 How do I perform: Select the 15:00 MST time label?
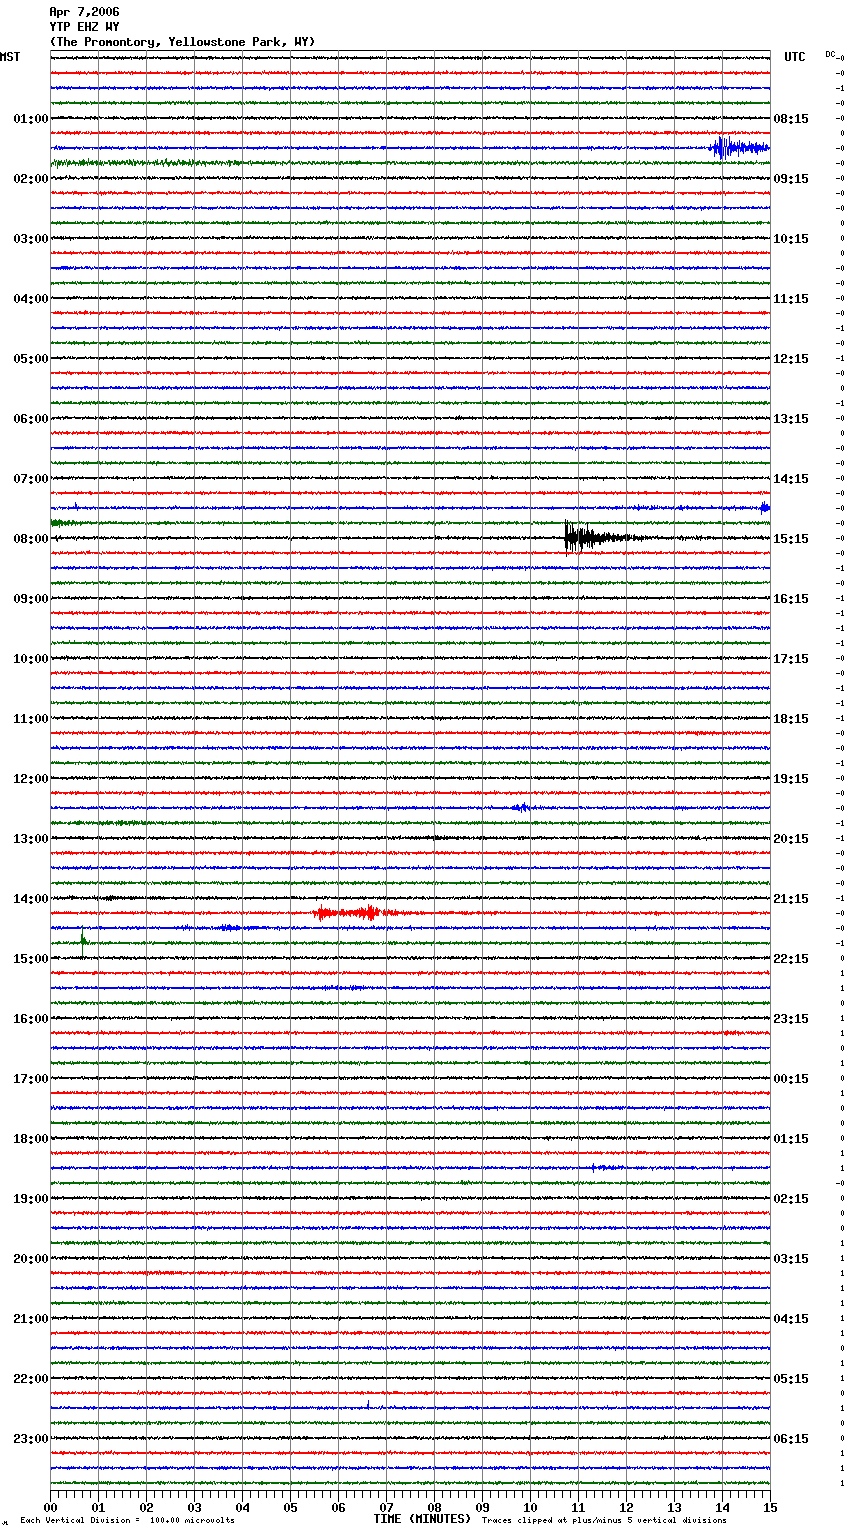click(x=31, y=959)
